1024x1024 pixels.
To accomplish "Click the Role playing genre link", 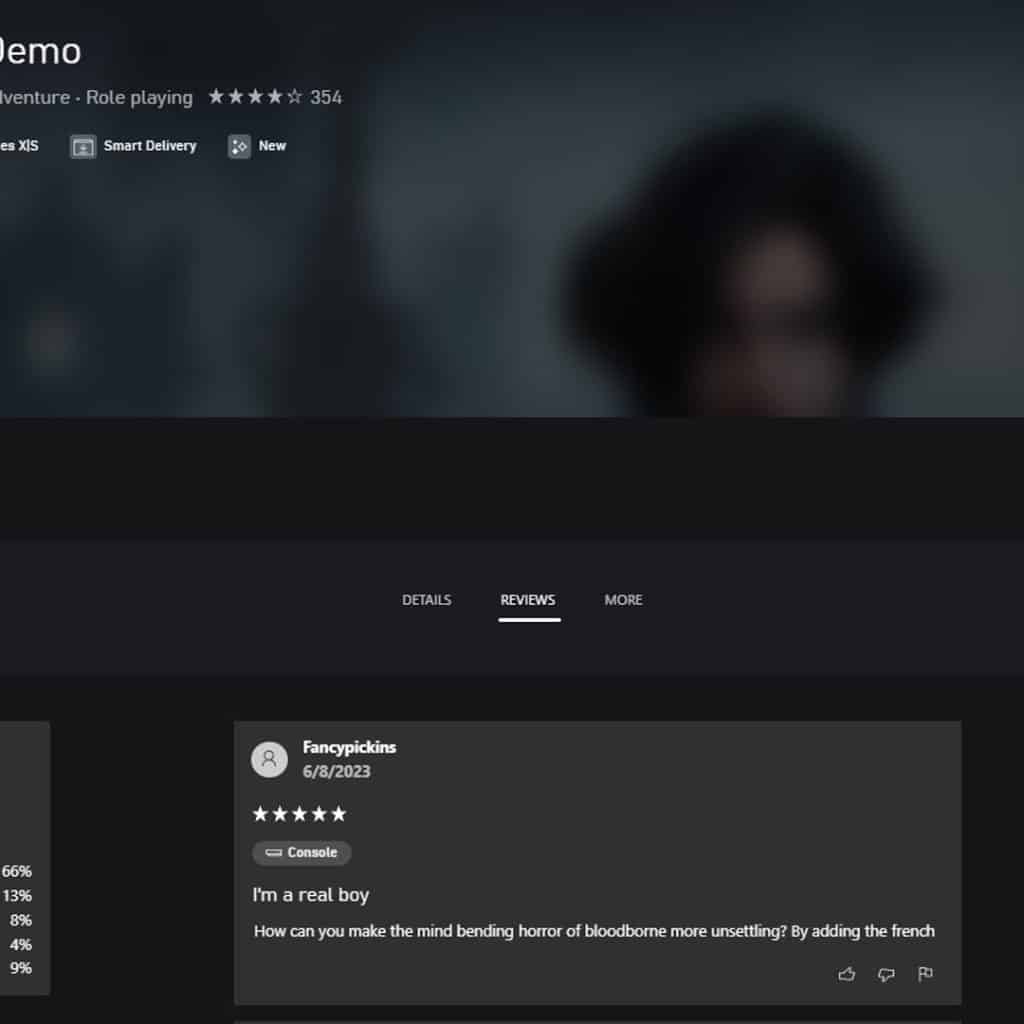I will pyautogui.click(x=139, y=97).
